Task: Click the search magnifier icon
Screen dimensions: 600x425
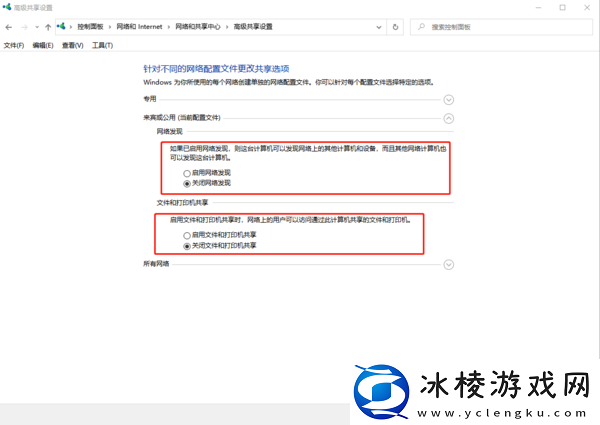Action: (x=421, y=27)
